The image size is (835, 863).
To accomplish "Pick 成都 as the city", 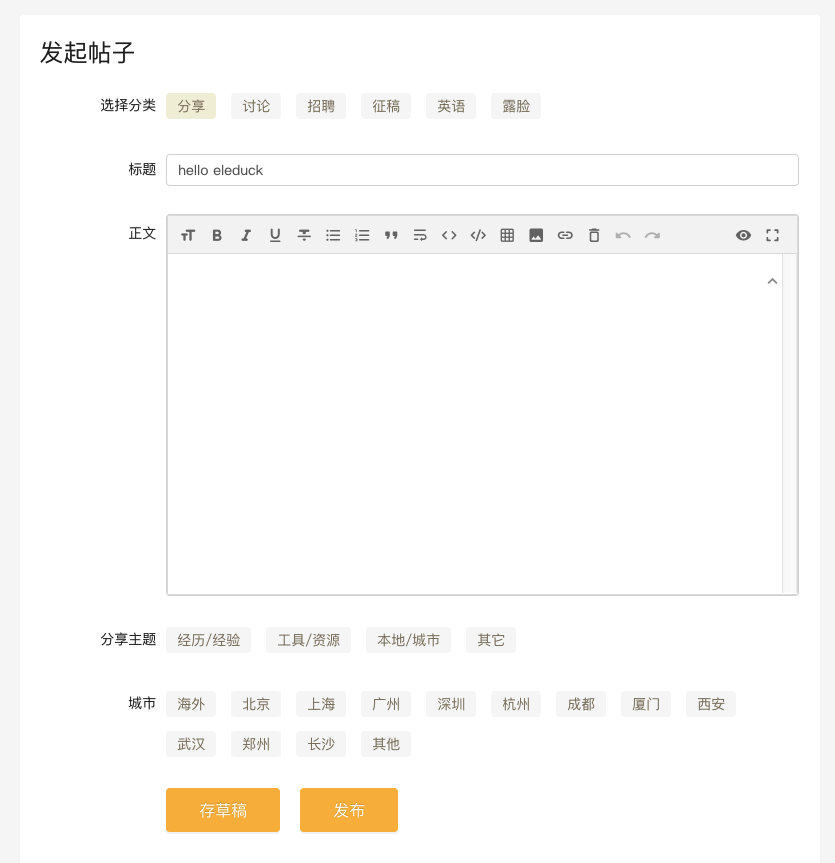I will pos(581,704).
